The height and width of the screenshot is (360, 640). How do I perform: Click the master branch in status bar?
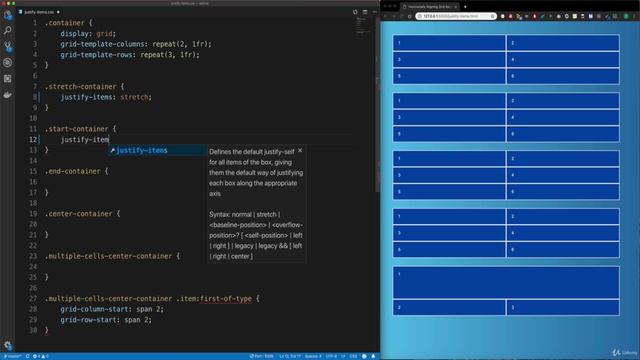[x=12, y=356]
